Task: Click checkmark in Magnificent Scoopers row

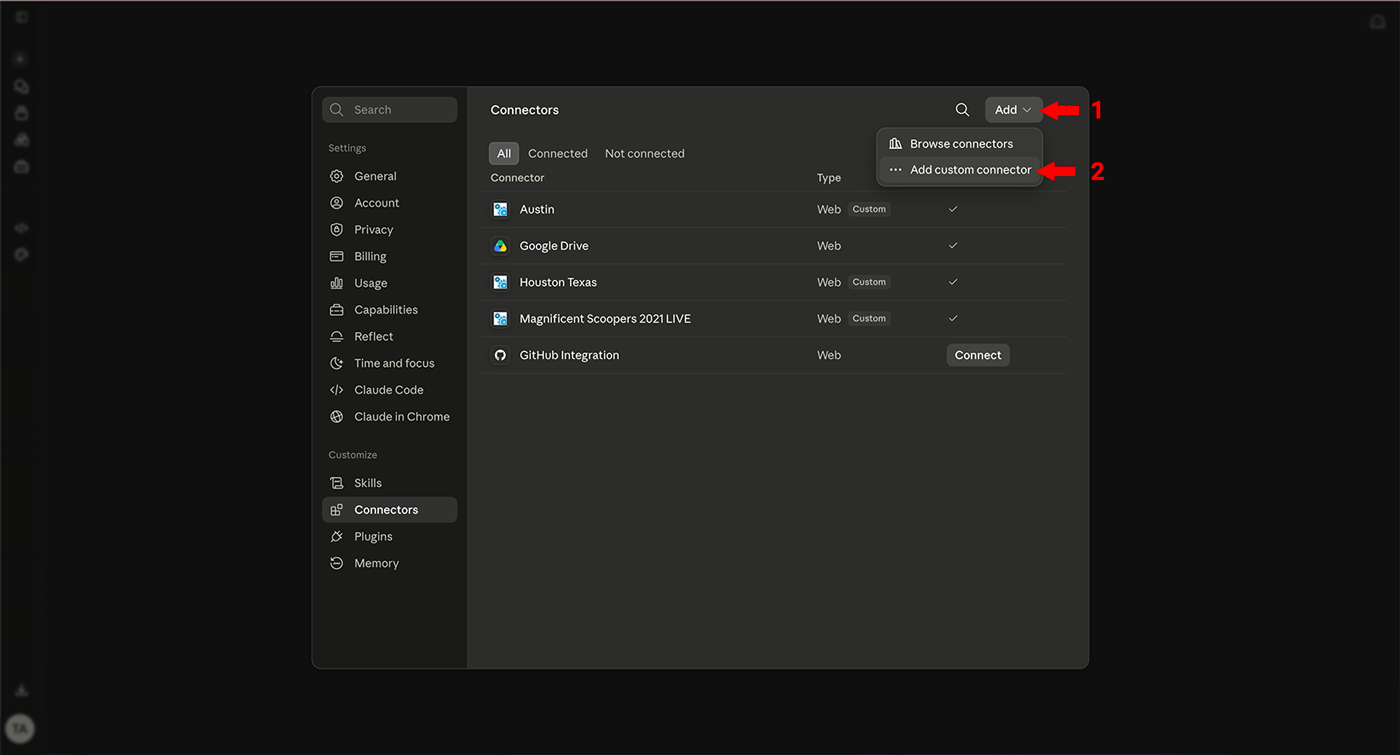Action: click(953, 319)
